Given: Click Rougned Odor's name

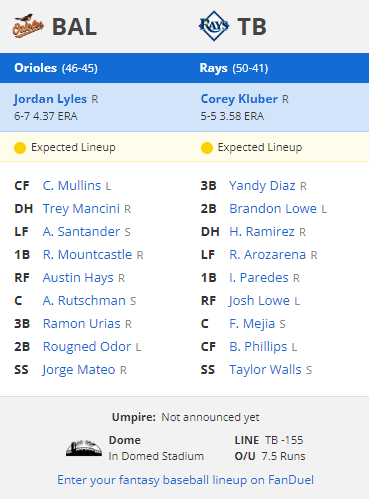Looking at the screenshot, I should [x=87, y=347].
